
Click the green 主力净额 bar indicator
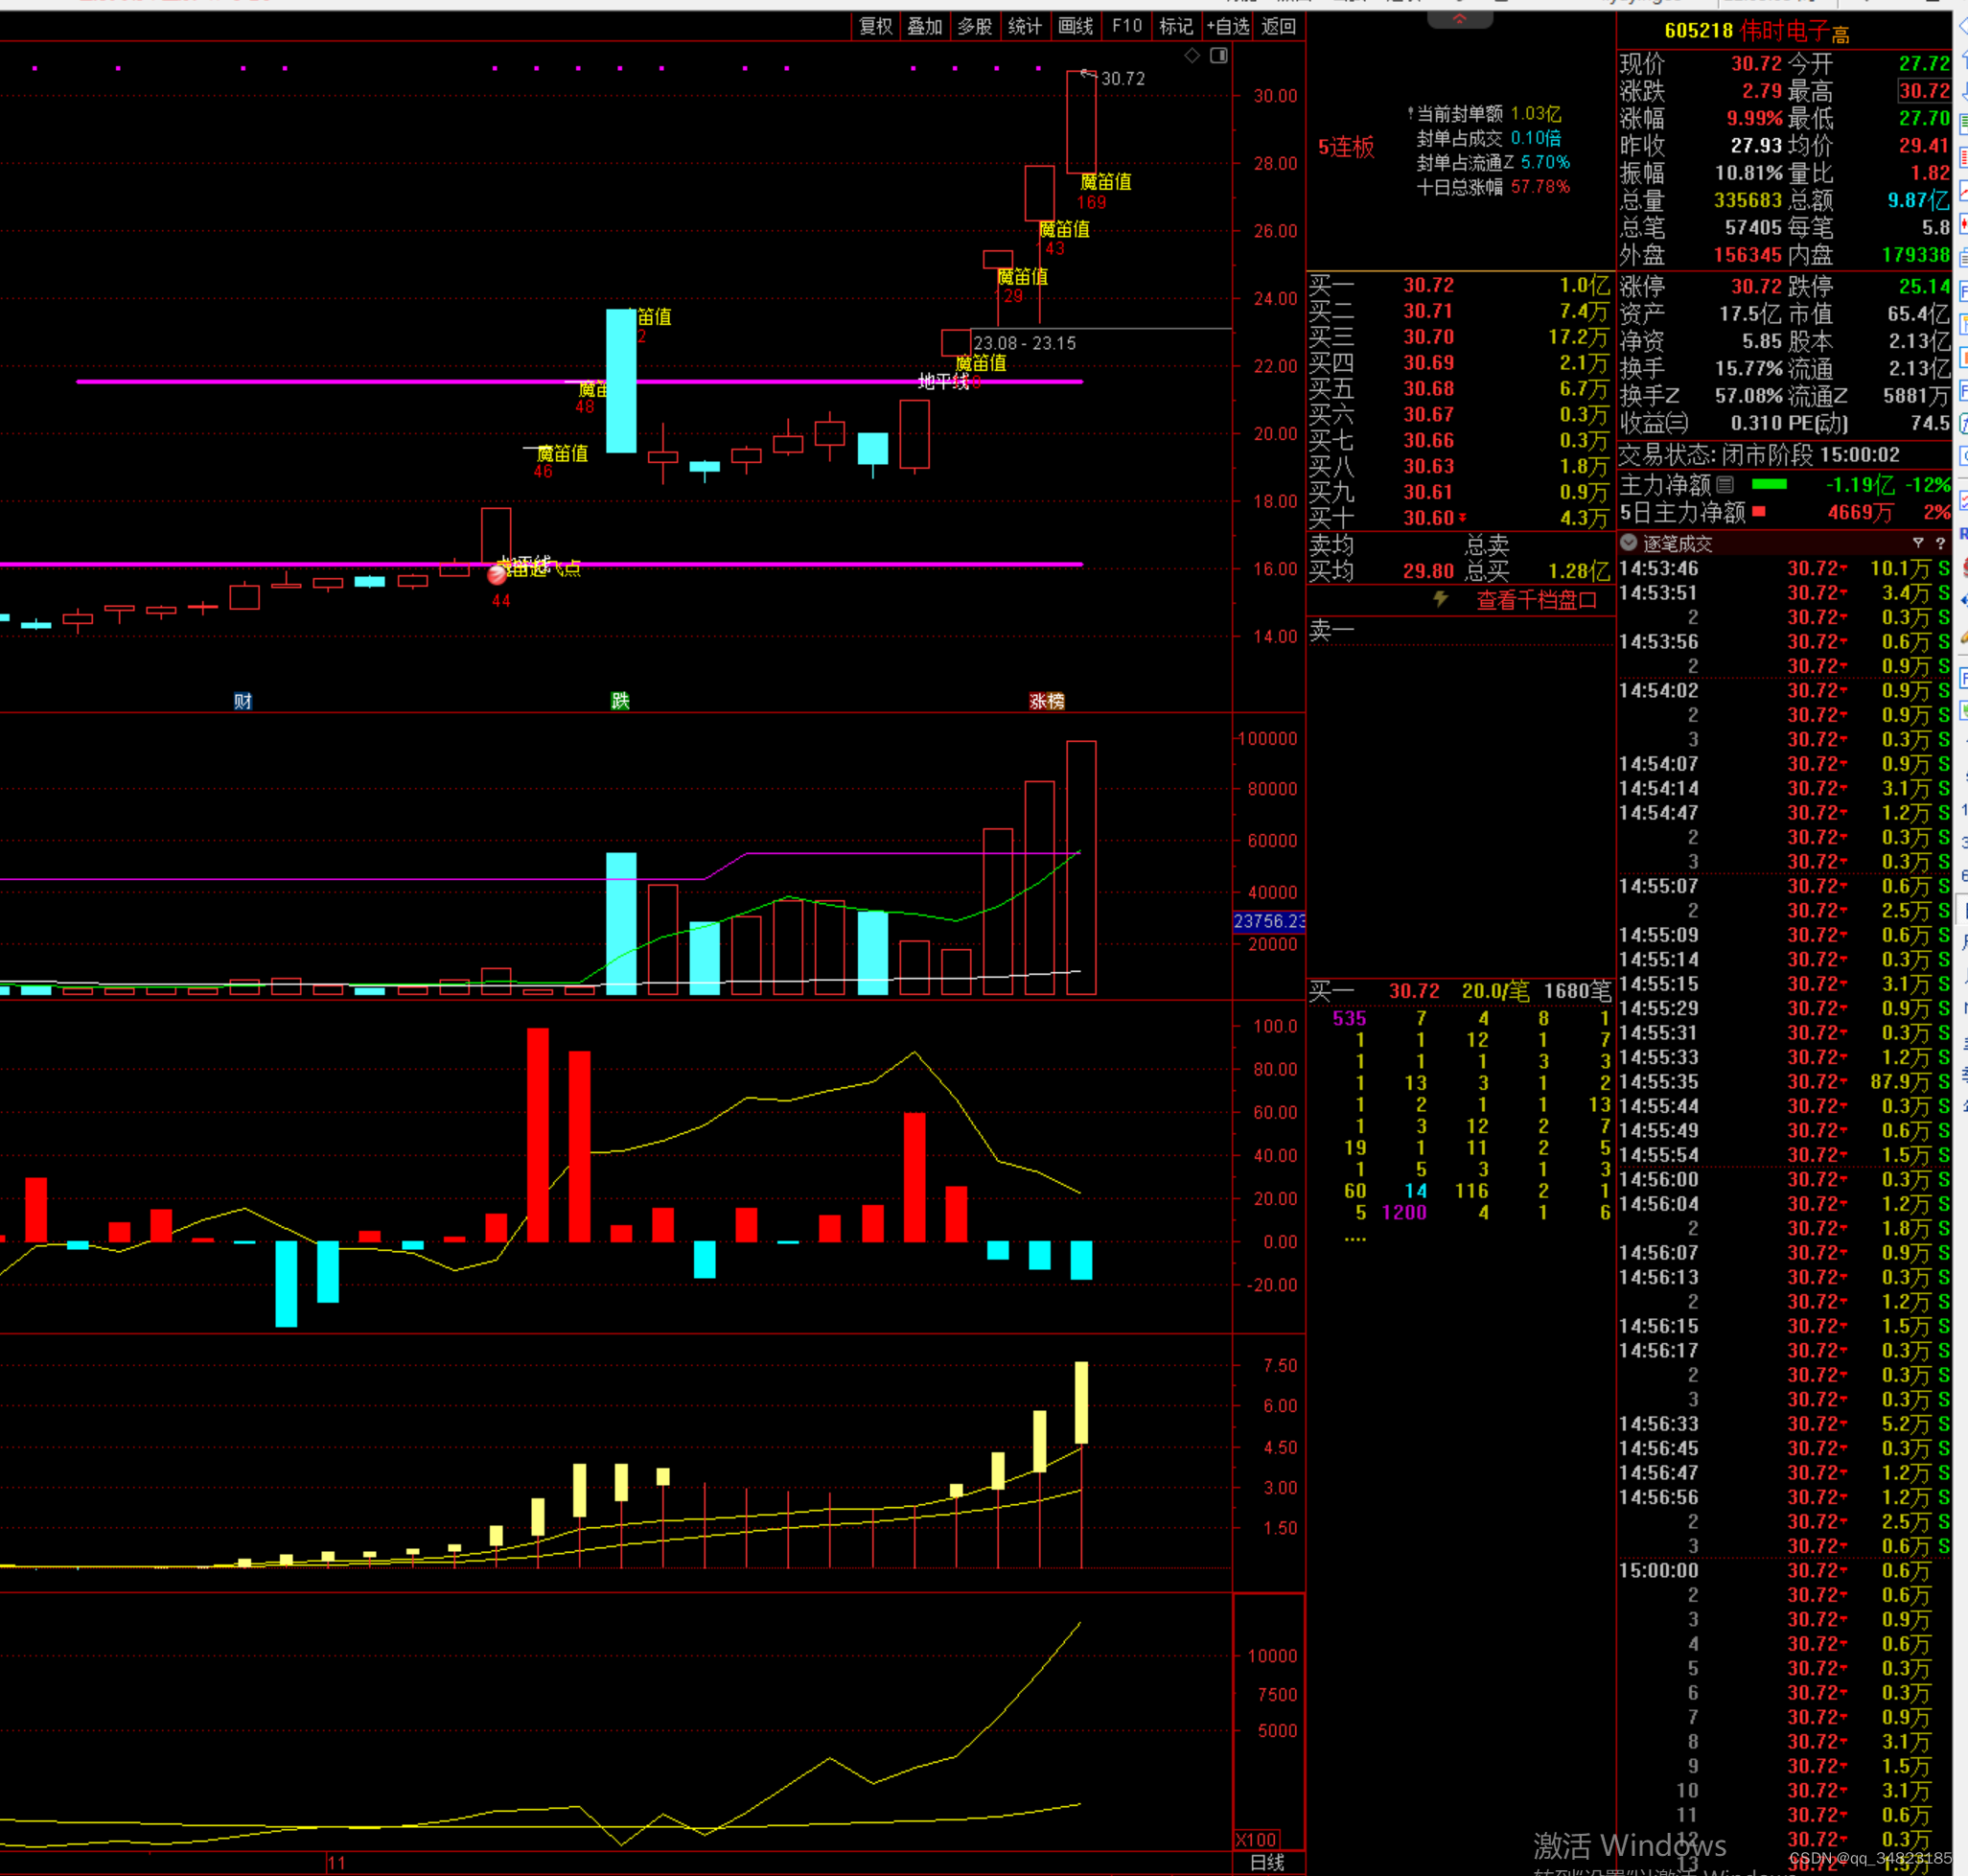[1769, 485]
